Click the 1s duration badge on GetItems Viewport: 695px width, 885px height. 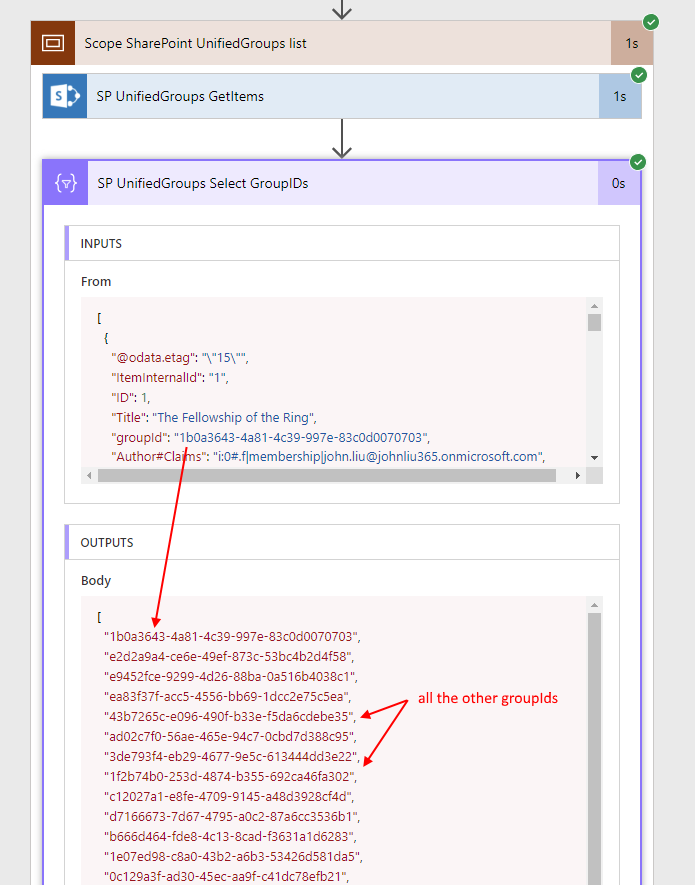620,96
